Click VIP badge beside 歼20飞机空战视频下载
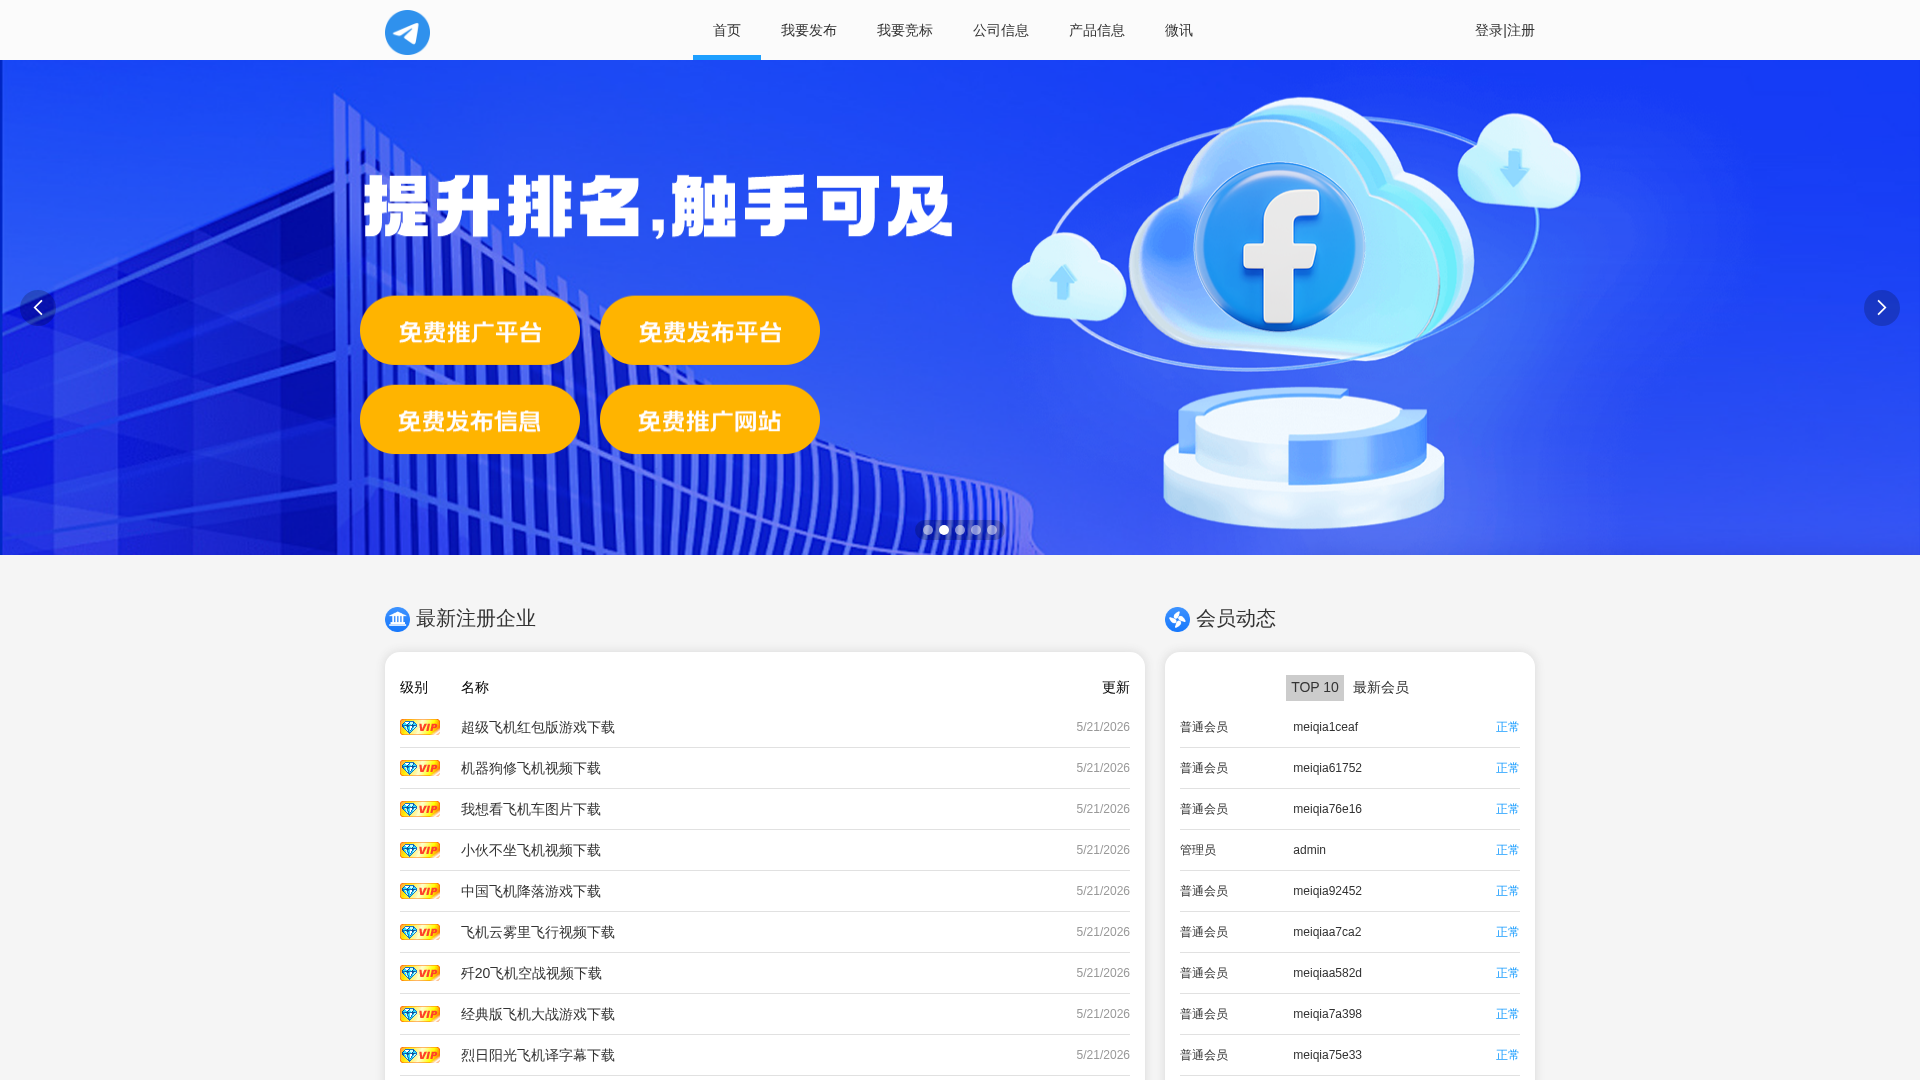Screen dimensions: 1920x1080 tap(420, 973)
